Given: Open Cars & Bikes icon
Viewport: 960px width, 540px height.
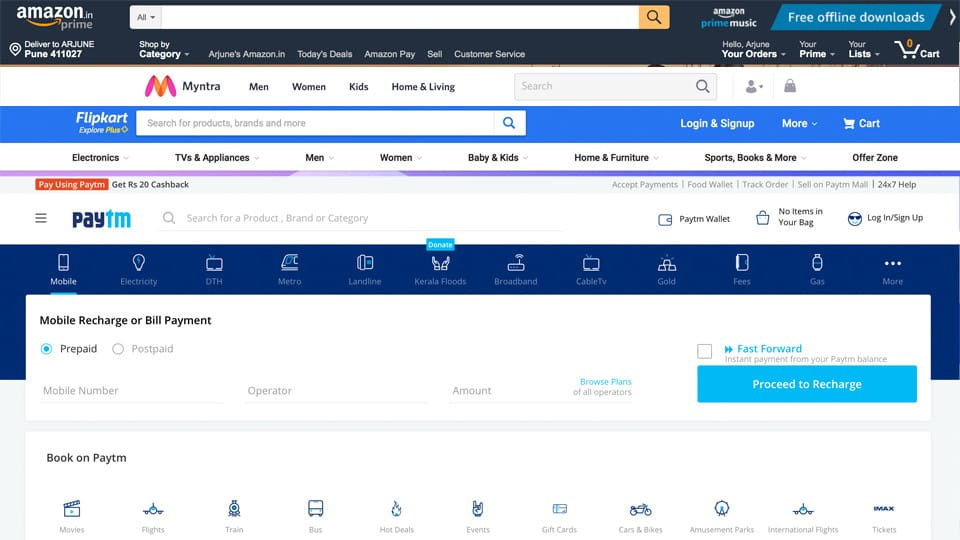Looking at the screenshot, I should click(x=640, y=509).
